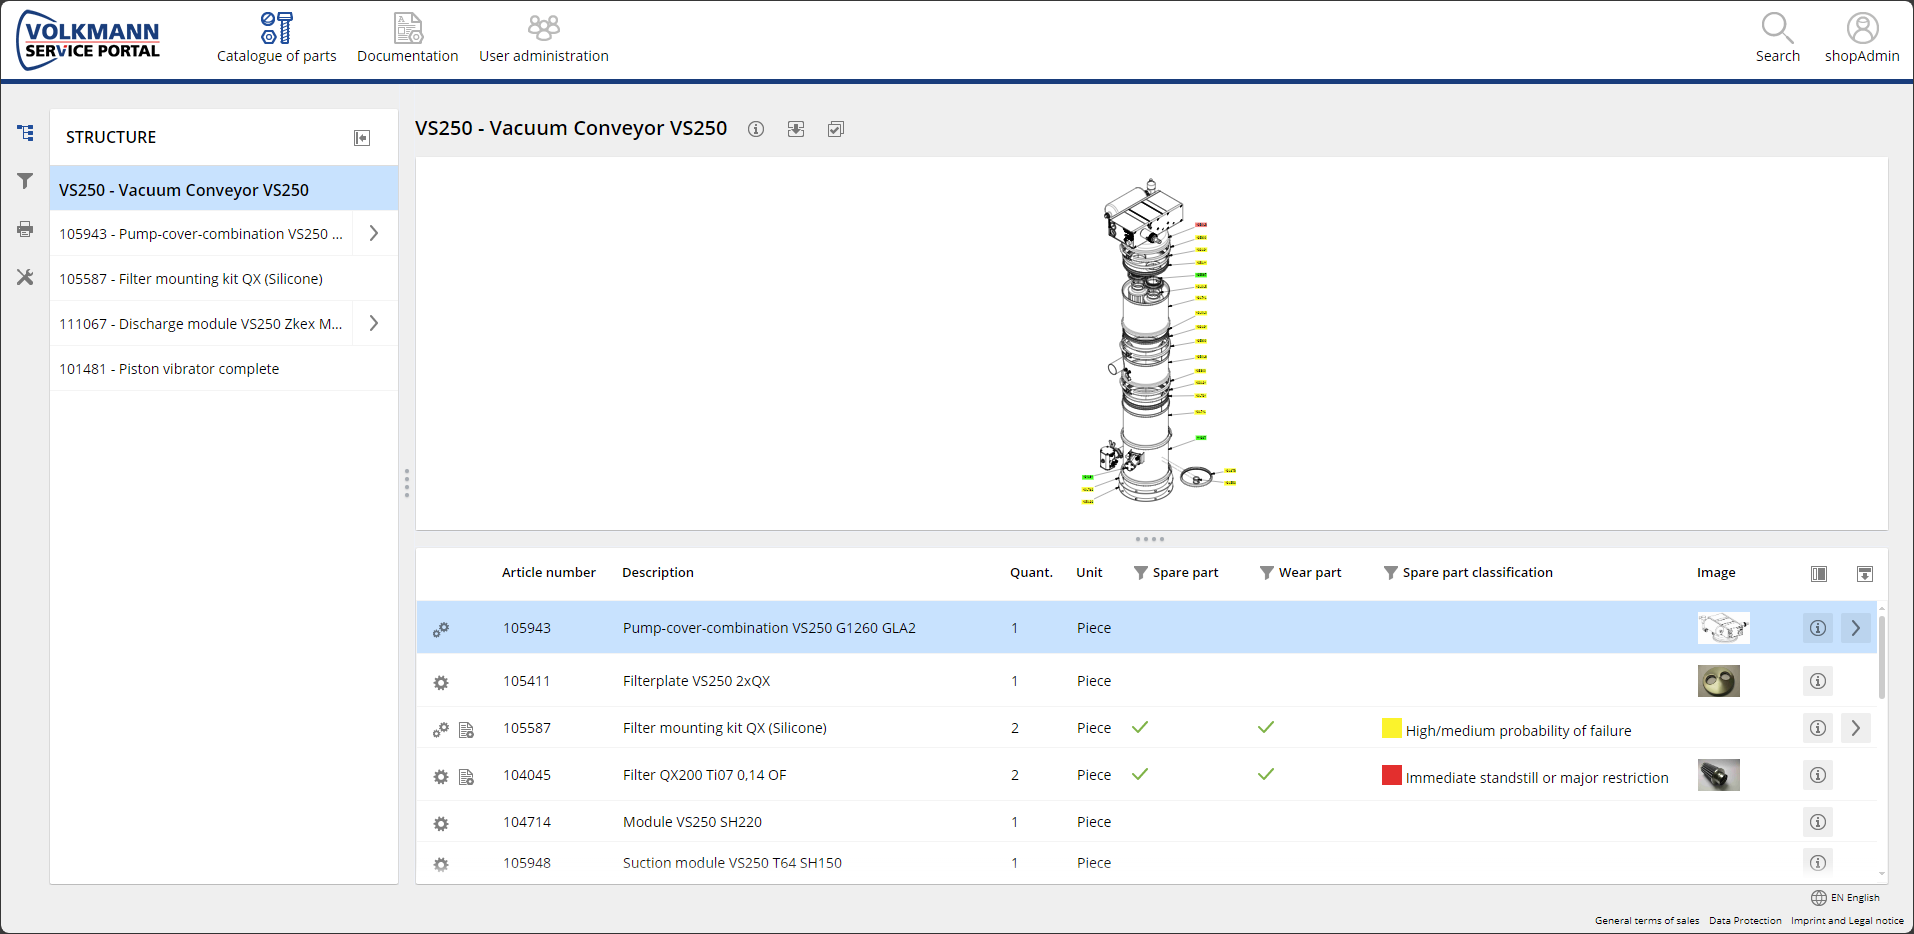Screen dimensions: 1914x934
Task: Select 101481 Piston vibrator complete in tree
Action: coord(169,369)
